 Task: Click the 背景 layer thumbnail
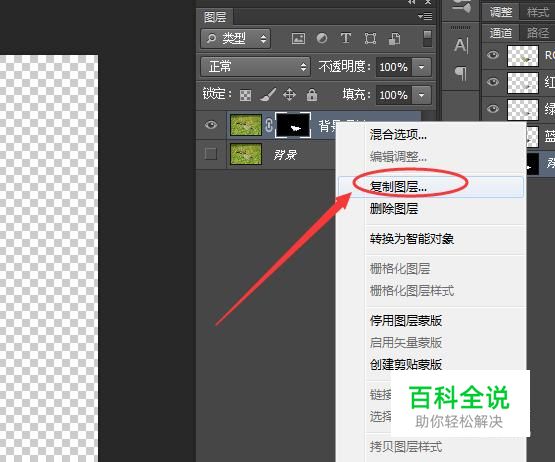[246, 154]
